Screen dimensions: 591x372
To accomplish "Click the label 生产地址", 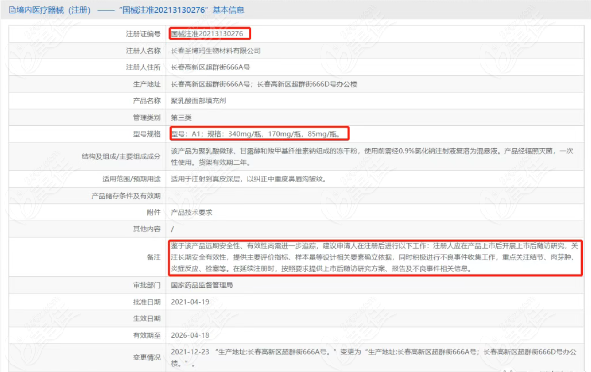I will click(x=147, y=84).
